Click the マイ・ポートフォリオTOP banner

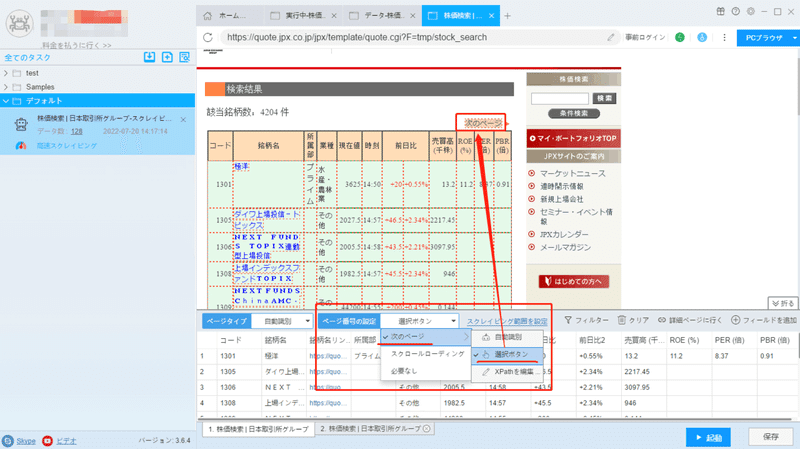point(573,138)
